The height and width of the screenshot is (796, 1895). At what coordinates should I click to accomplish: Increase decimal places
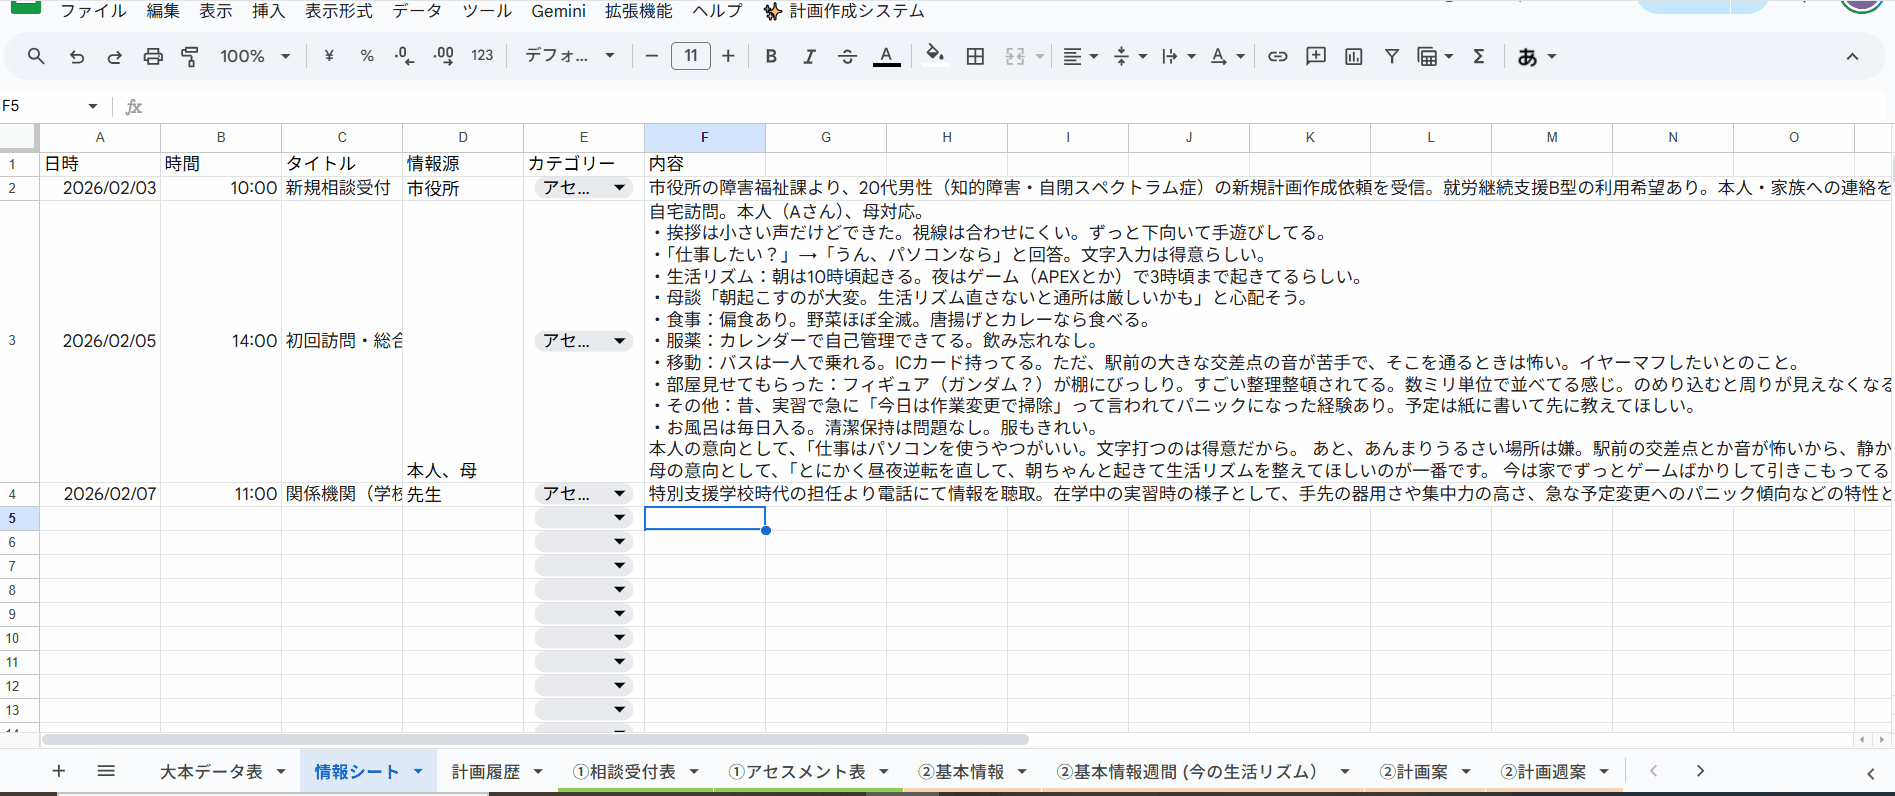pyautogui.click(x=443, y=56)
